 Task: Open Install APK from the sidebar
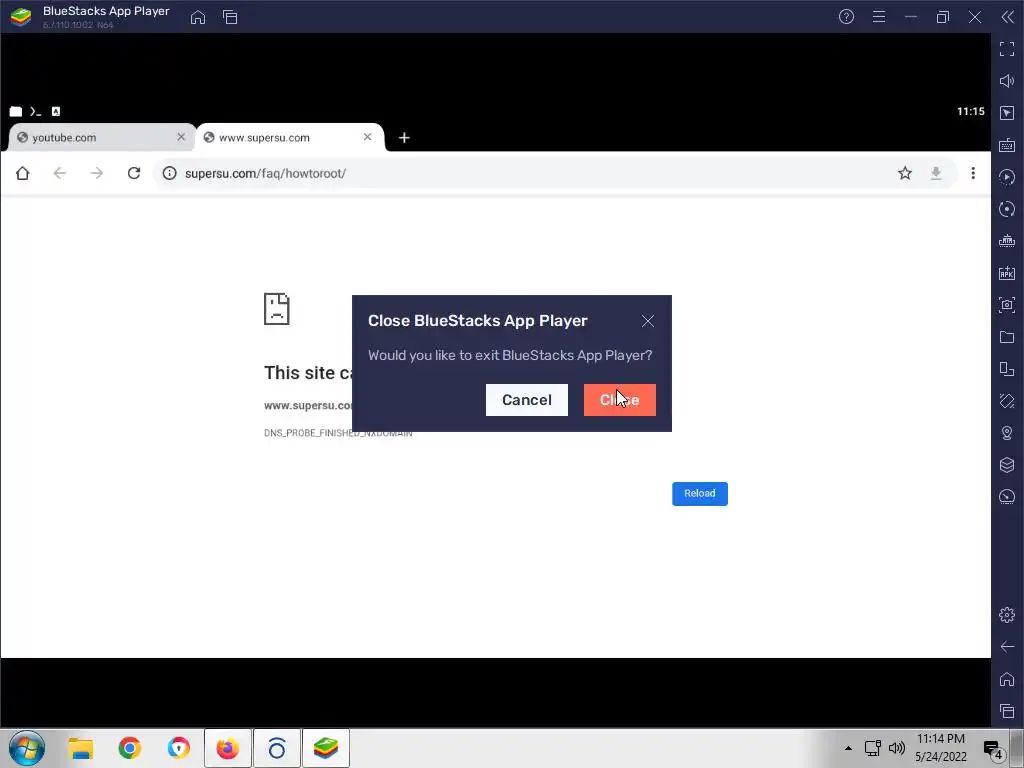pyautogui.click(x=1007, y=273)
